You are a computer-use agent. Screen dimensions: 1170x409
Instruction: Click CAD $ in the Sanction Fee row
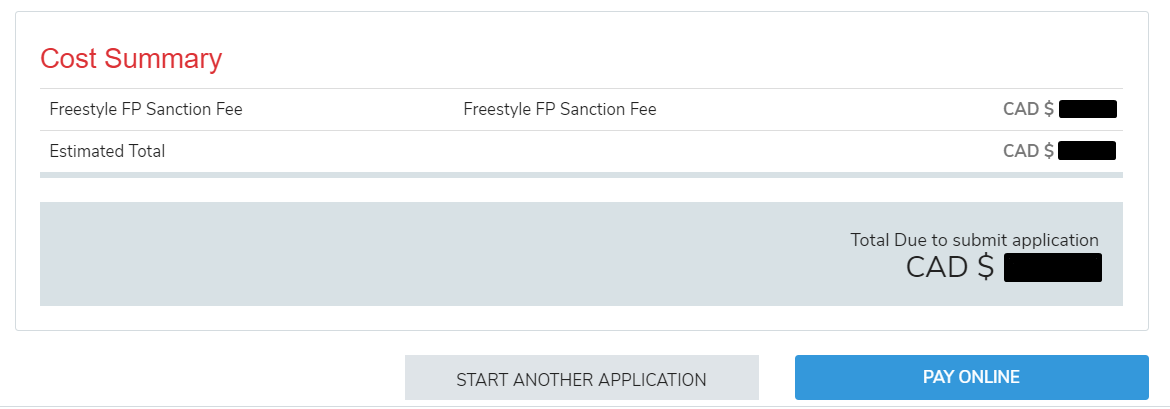[x=1028, y=109]
